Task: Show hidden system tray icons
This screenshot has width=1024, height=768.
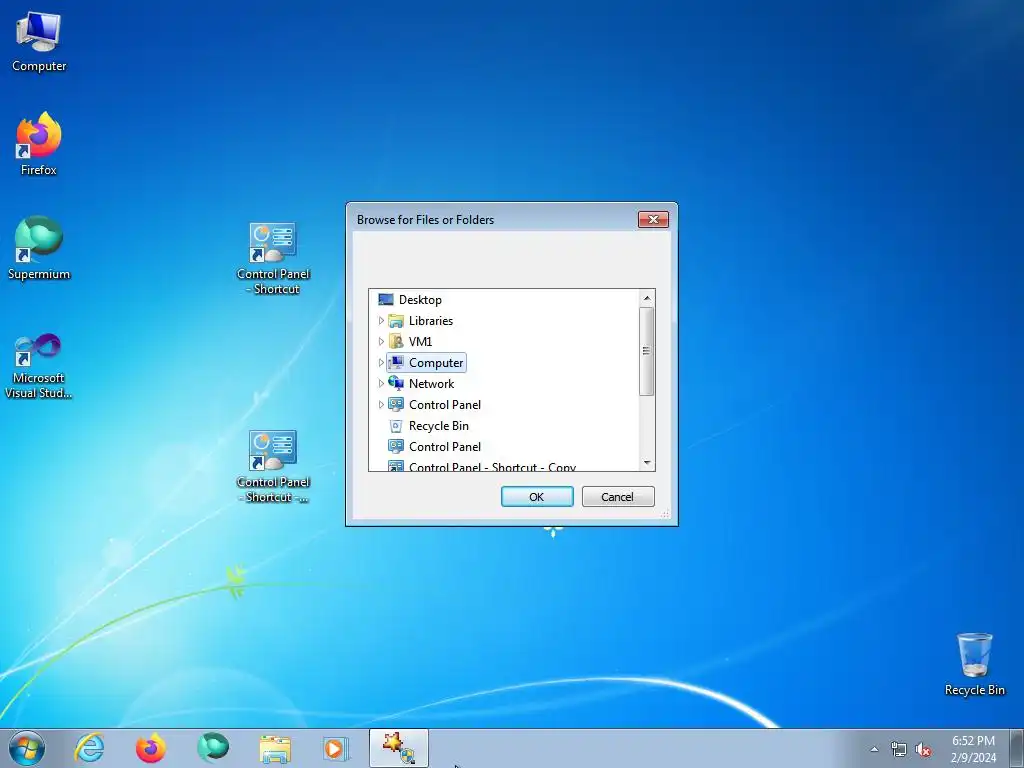Action: (x=874, y=749)
